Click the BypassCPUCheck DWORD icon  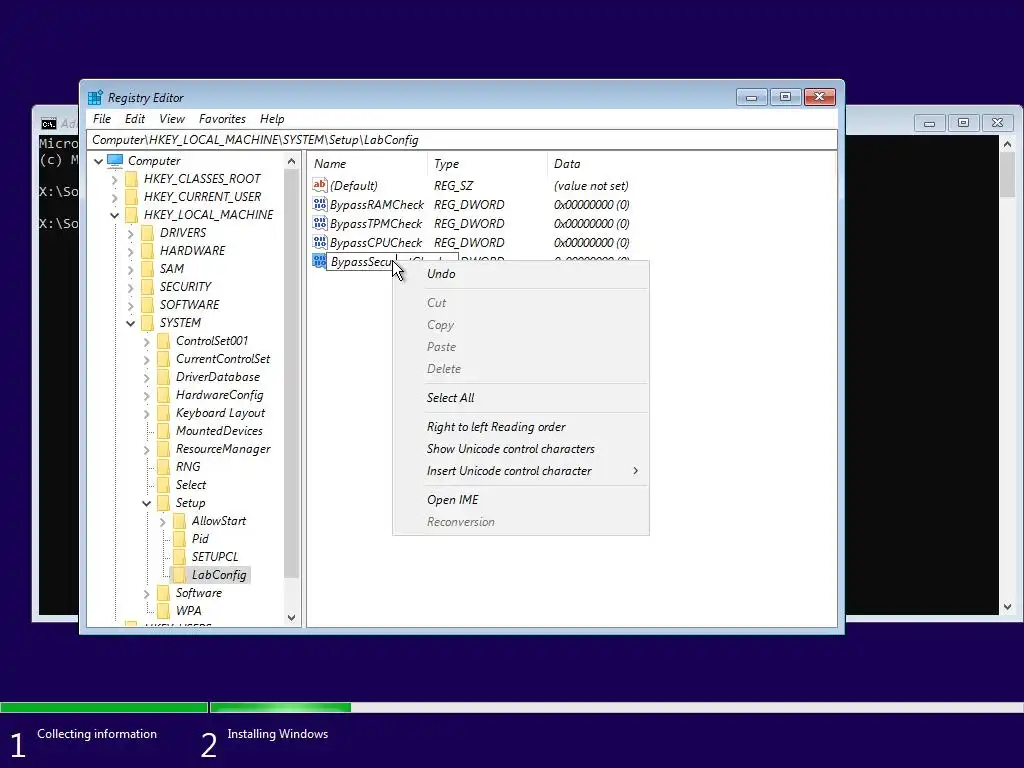[x=319, y=242]
